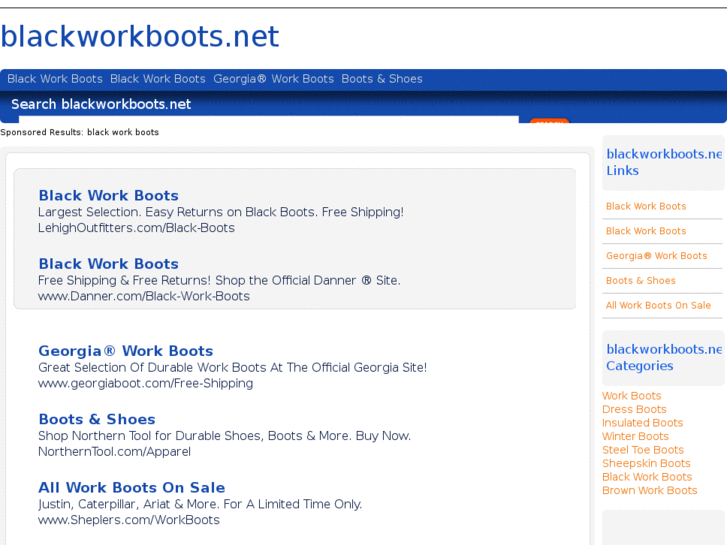This screenshot has width=727, height=545.
Task: Visit the www.georgiaboot.com/Free-Shipping URL
Action: pyautogui.click(x=146, y=383)
